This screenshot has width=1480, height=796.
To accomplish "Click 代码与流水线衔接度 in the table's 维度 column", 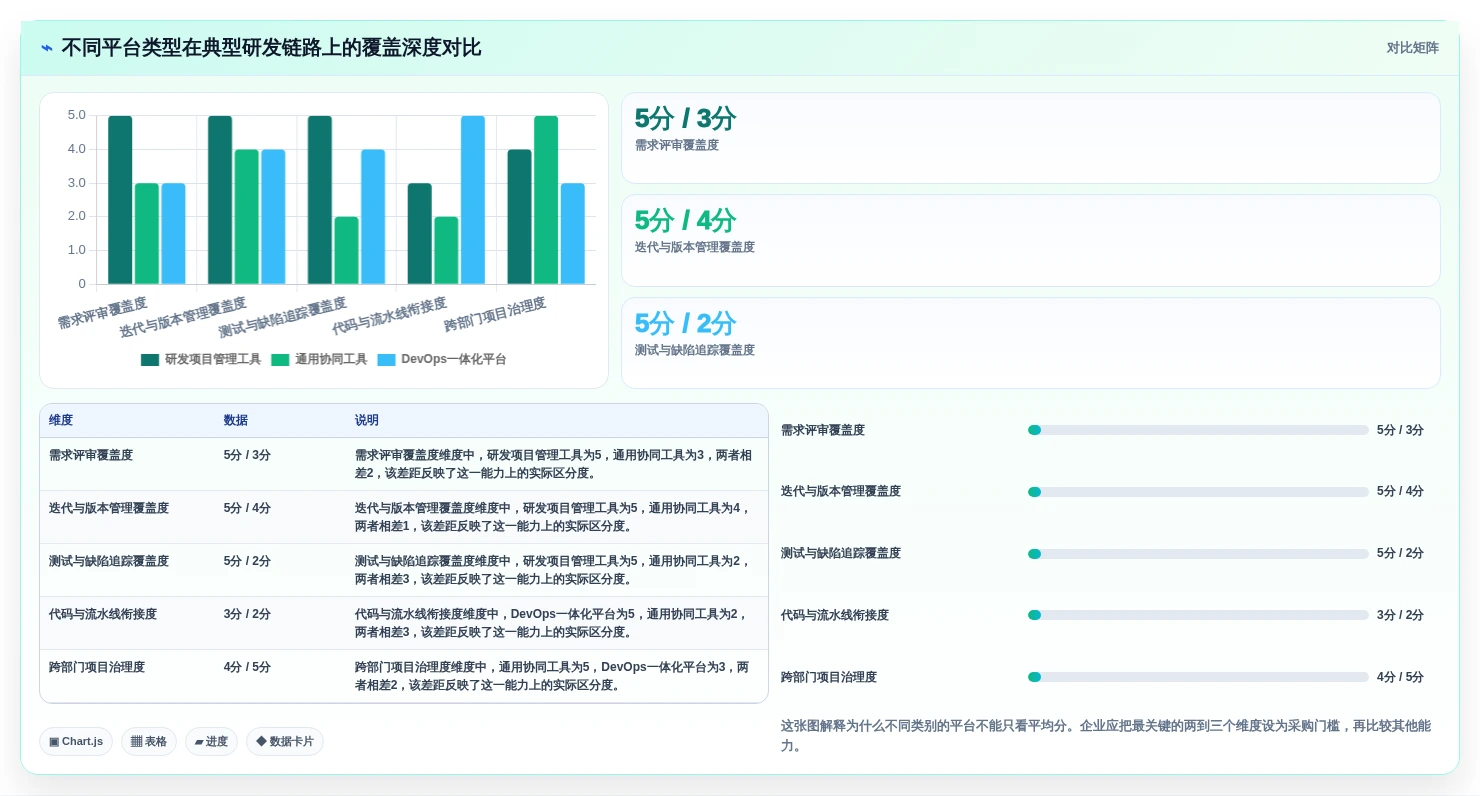I will point(103,614).
